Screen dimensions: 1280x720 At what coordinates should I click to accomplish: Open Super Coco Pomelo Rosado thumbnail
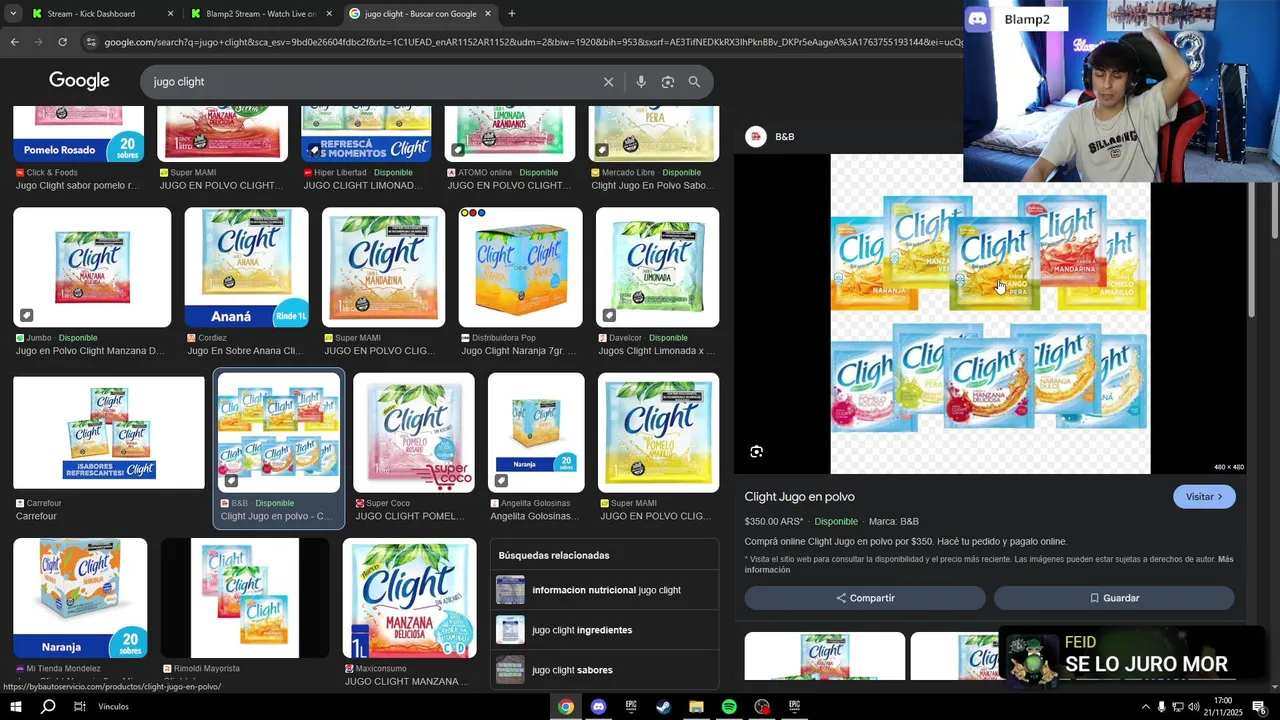(x=414, y=432)
